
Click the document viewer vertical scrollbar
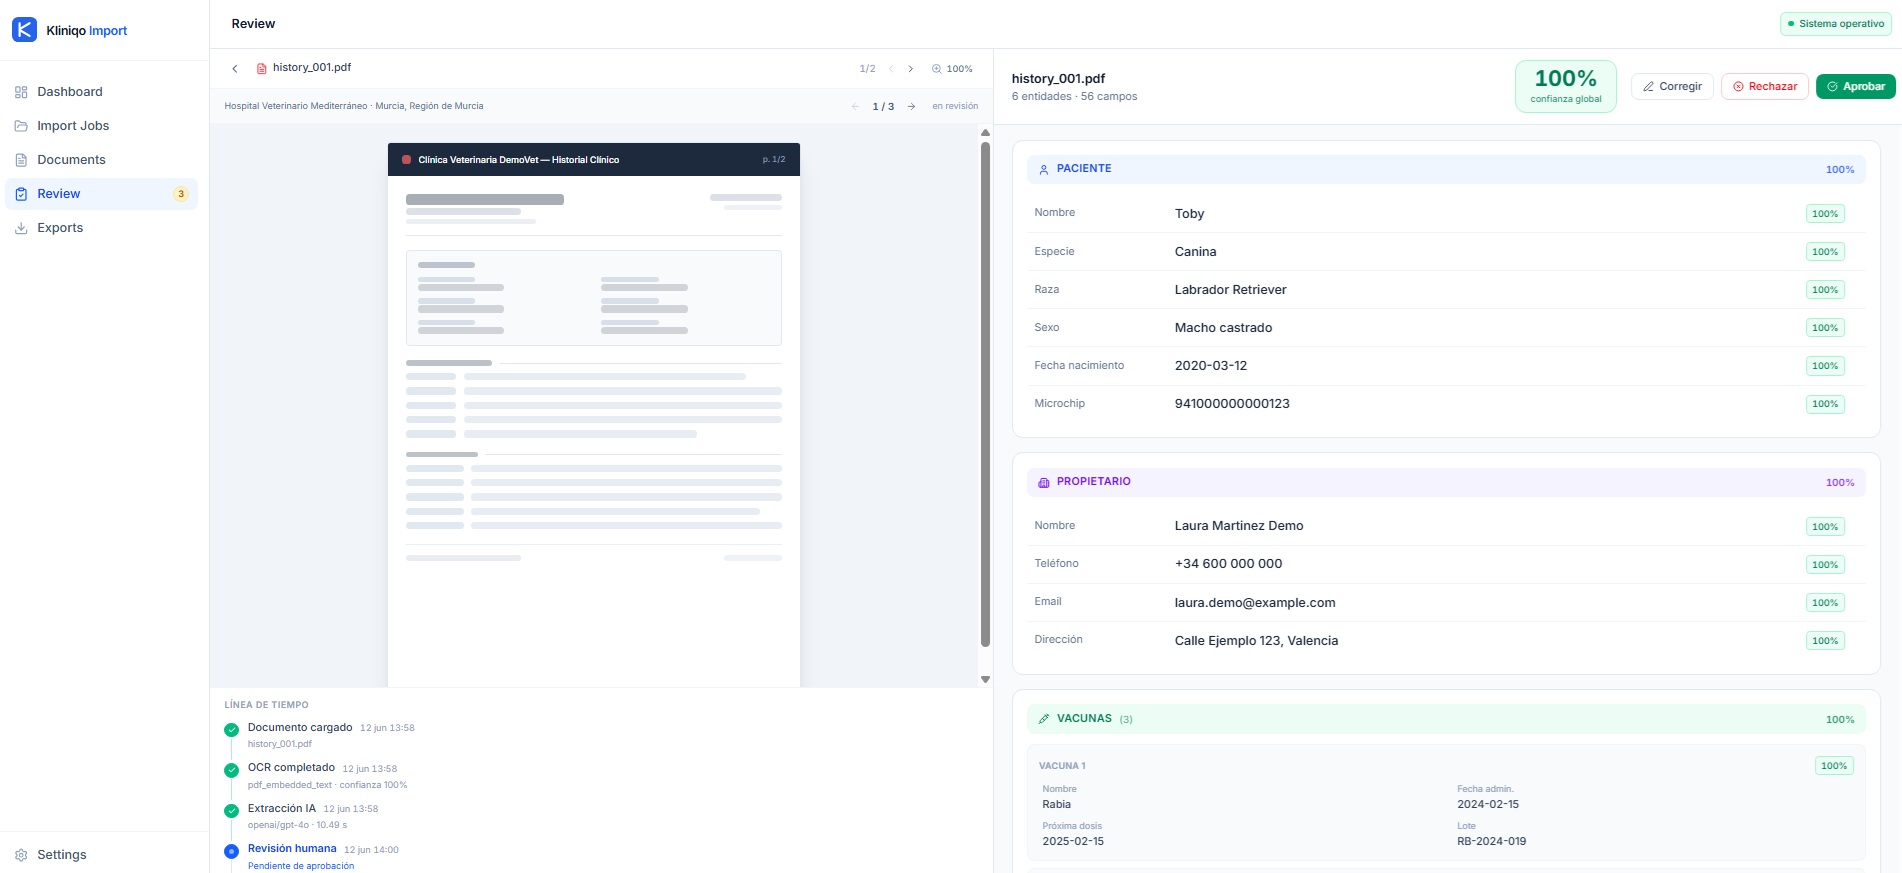pyautogui.click(x=985, y=395)
